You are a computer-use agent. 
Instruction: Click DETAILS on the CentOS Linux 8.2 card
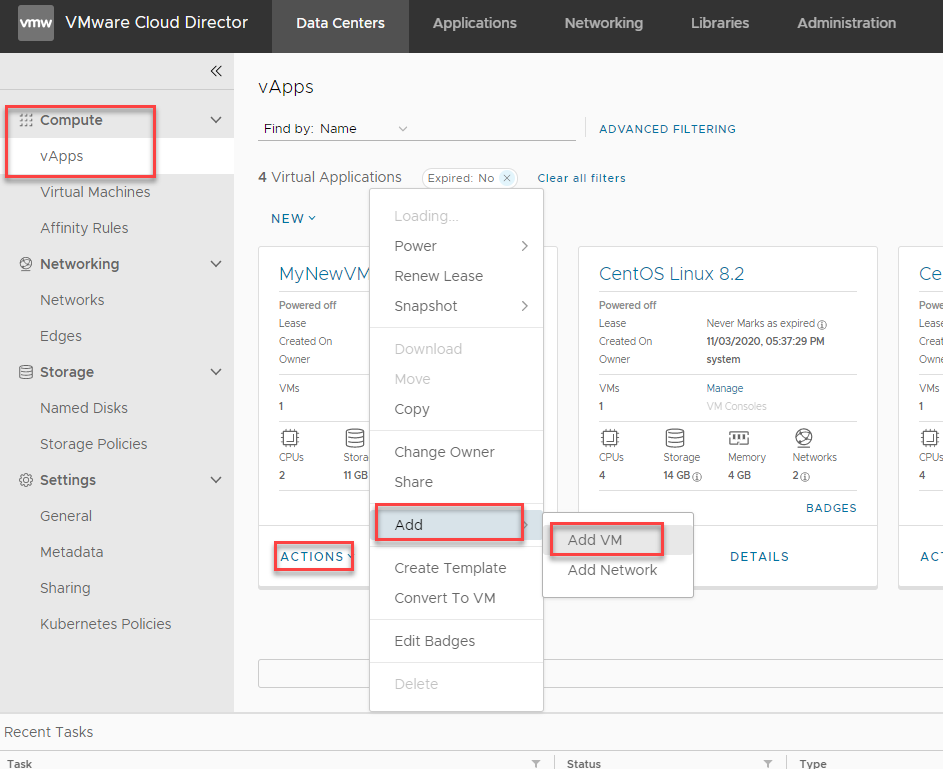click(759, 557)
